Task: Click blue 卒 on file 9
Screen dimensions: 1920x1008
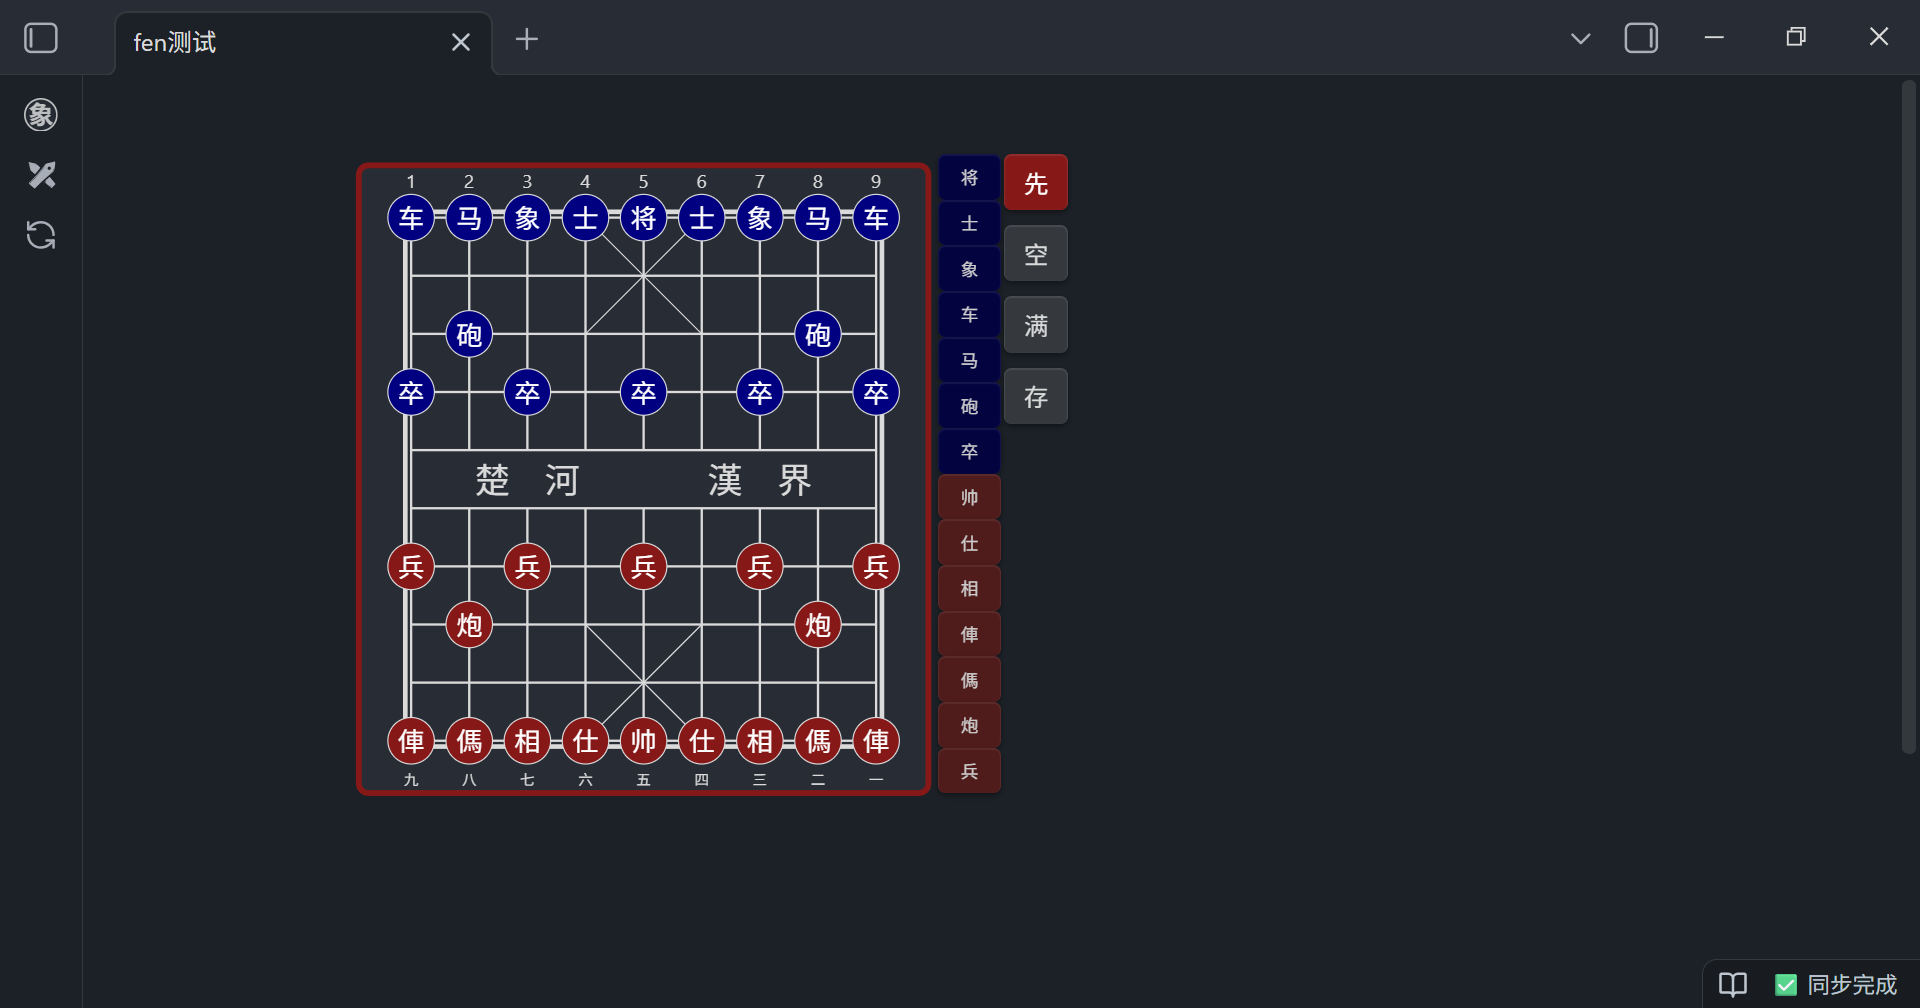Action: coord(876,393)
